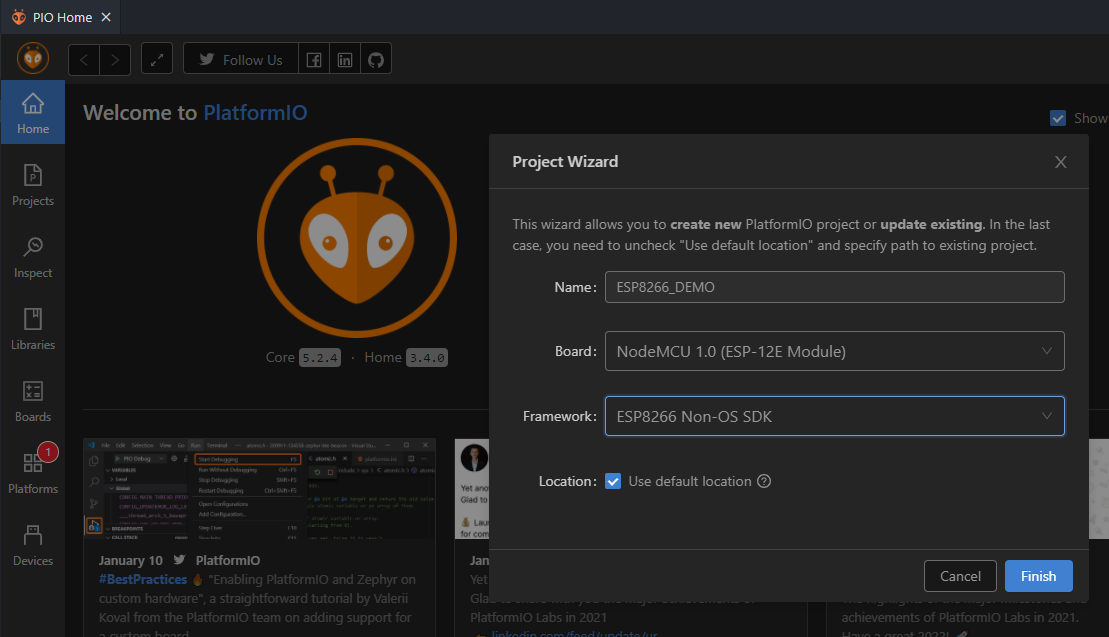This screenshot has width=1109, height=637.
Task: Go forward with the right arrow button
Action: [115, 59]
